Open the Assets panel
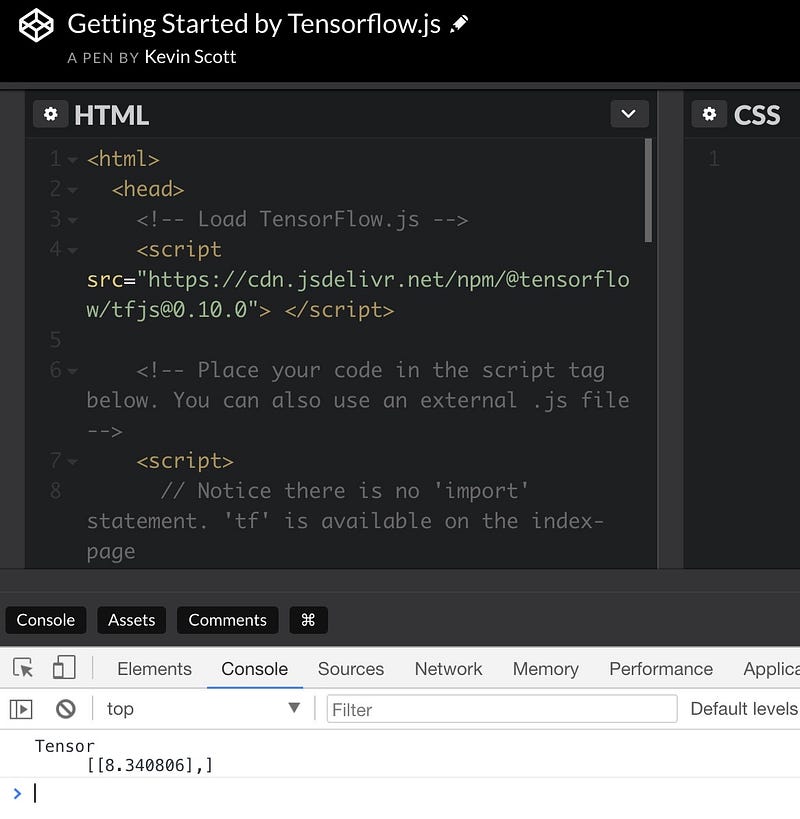The image size is (800, 819). click(132, 620)
